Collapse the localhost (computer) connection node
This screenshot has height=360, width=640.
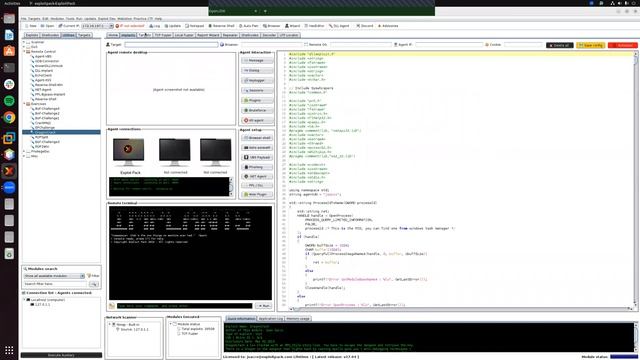coord(24,300)
